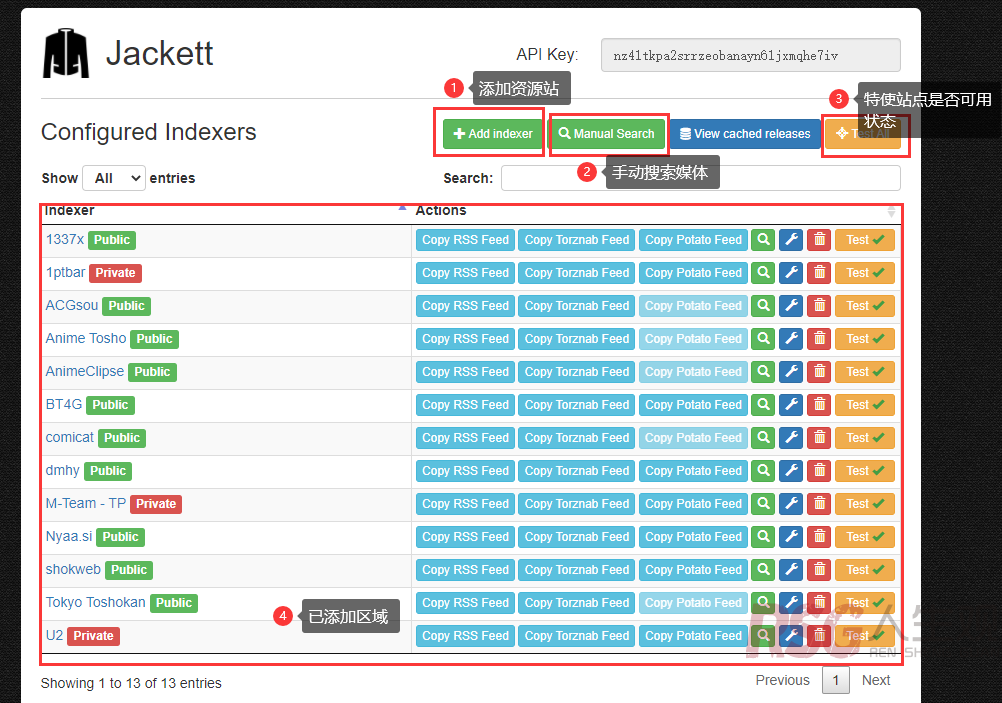This screenshot has height=703, width=1002.
Task: Click the Private badge for 1ptbar
Action: pyautogui.click(x=115, y=273)
